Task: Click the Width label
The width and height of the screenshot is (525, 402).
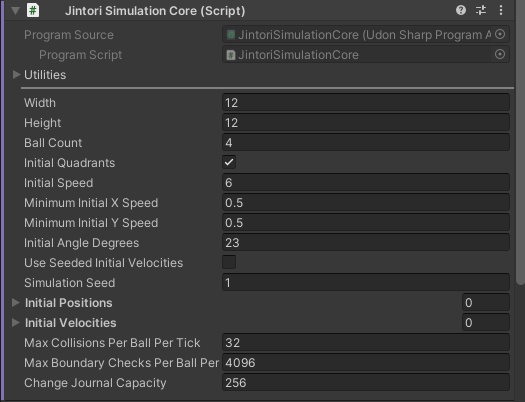Action: [x=40, y=103]
